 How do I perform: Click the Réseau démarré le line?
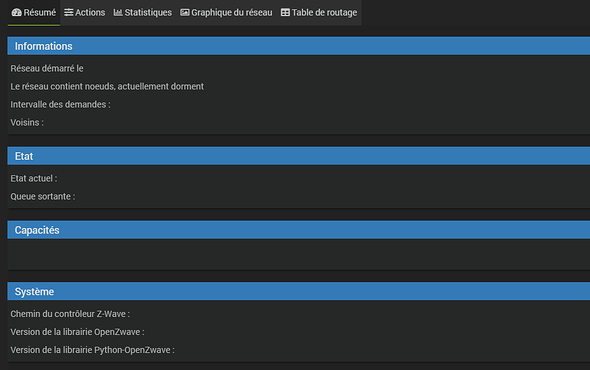[x=47, y=69]
